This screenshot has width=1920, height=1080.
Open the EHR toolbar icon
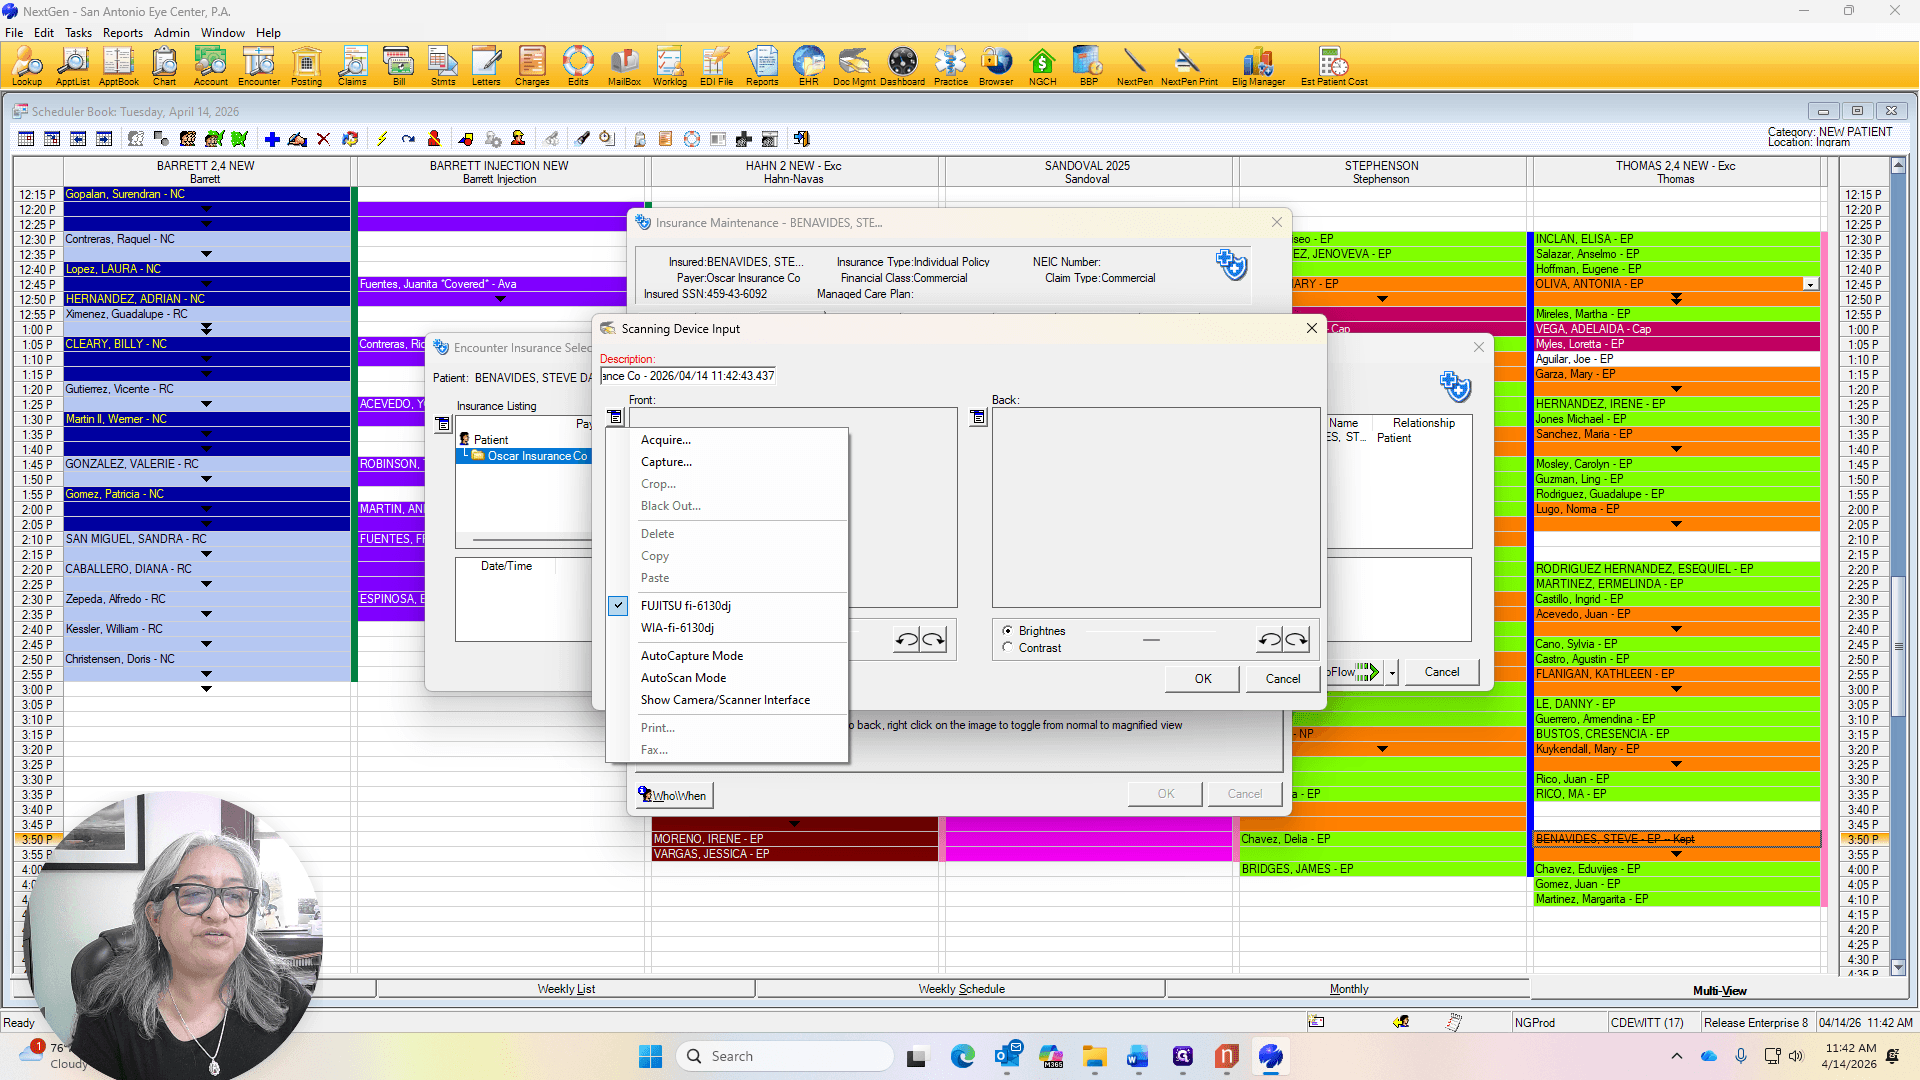809,66
